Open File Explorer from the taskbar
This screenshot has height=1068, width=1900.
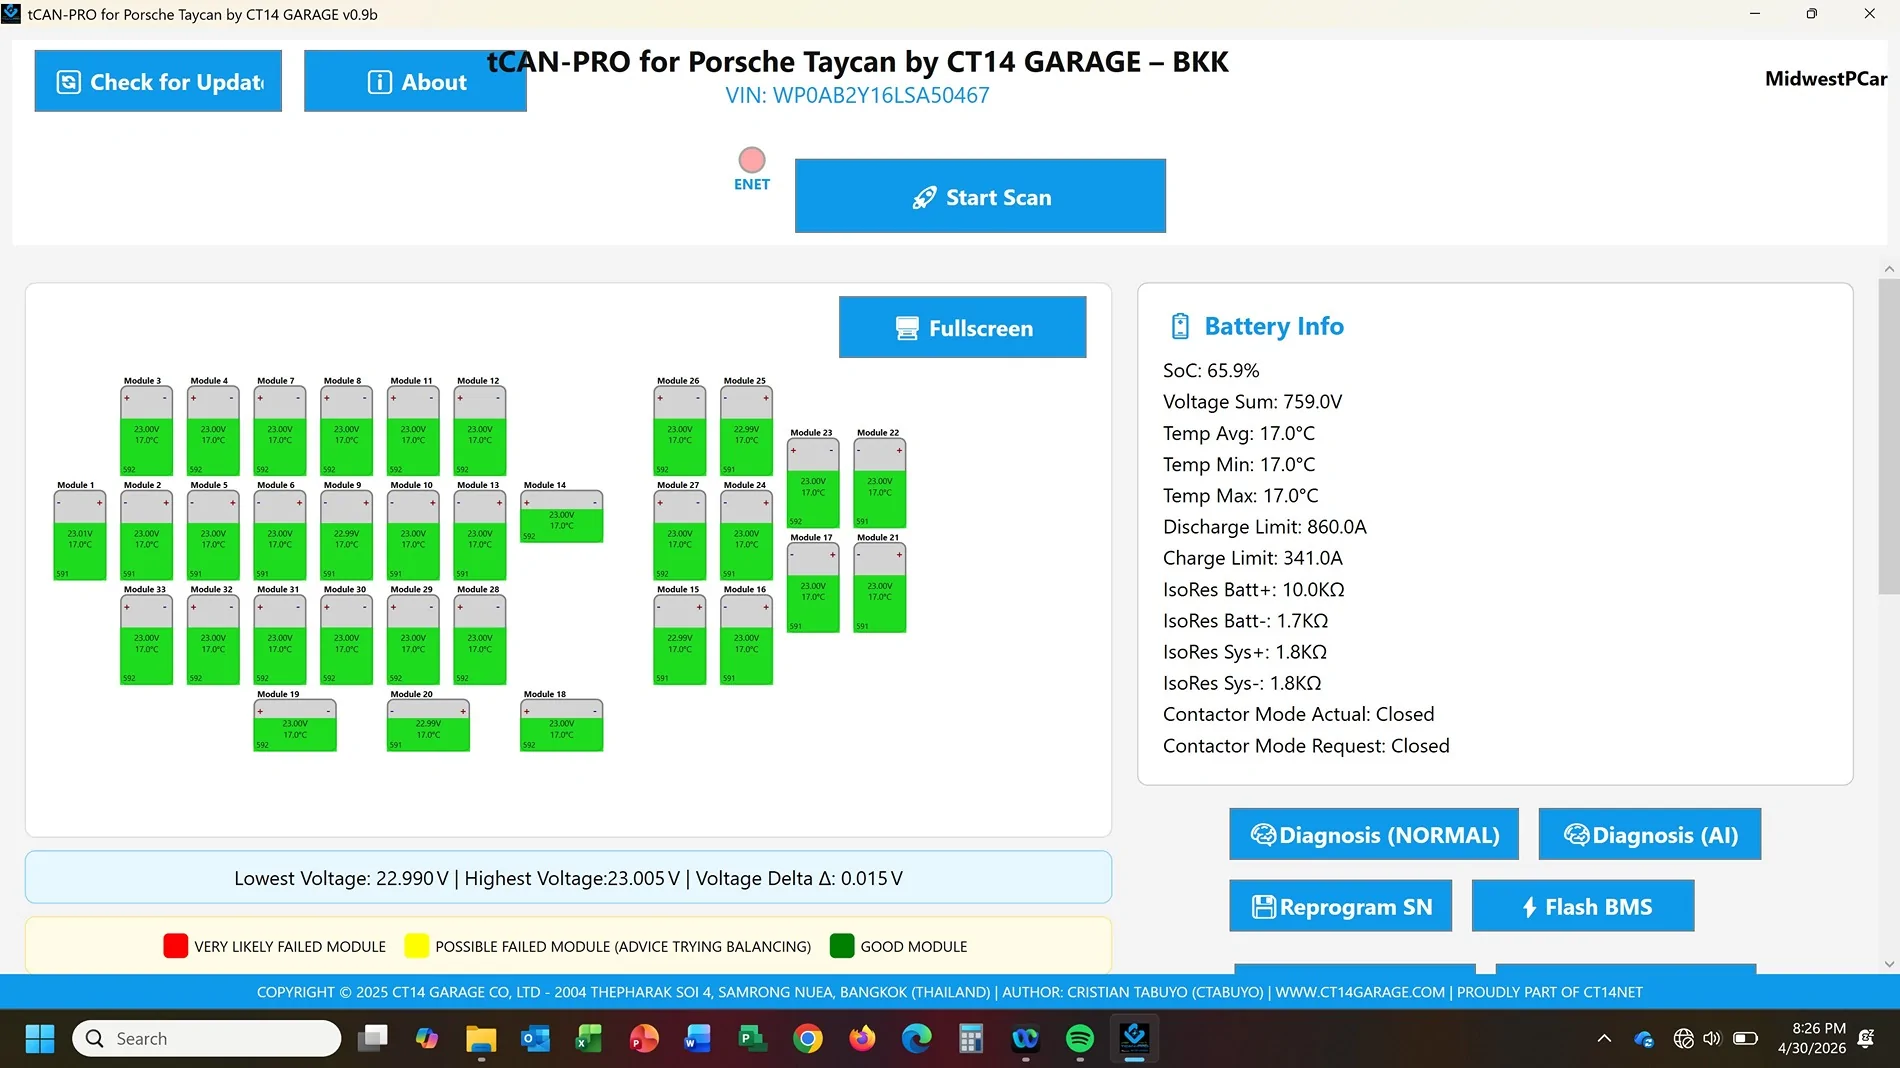point(481,1039)
